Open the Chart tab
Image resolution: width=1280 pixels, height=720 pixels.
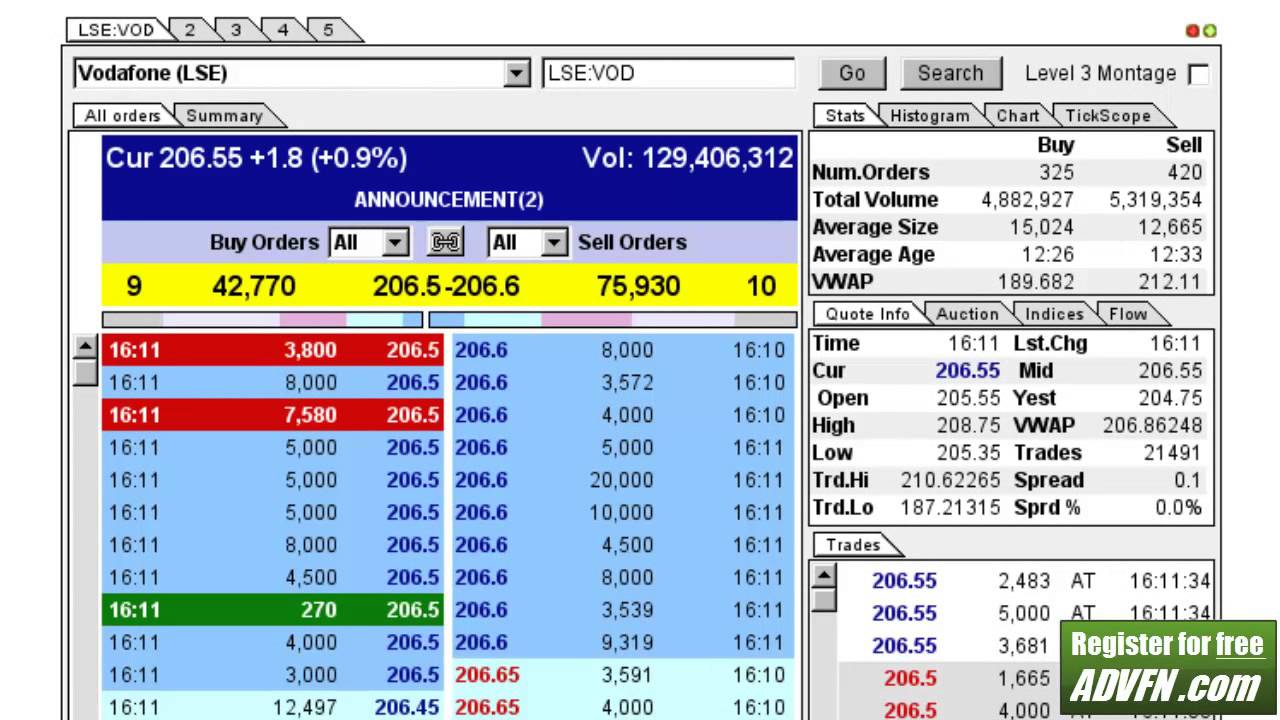[1018, 116]
